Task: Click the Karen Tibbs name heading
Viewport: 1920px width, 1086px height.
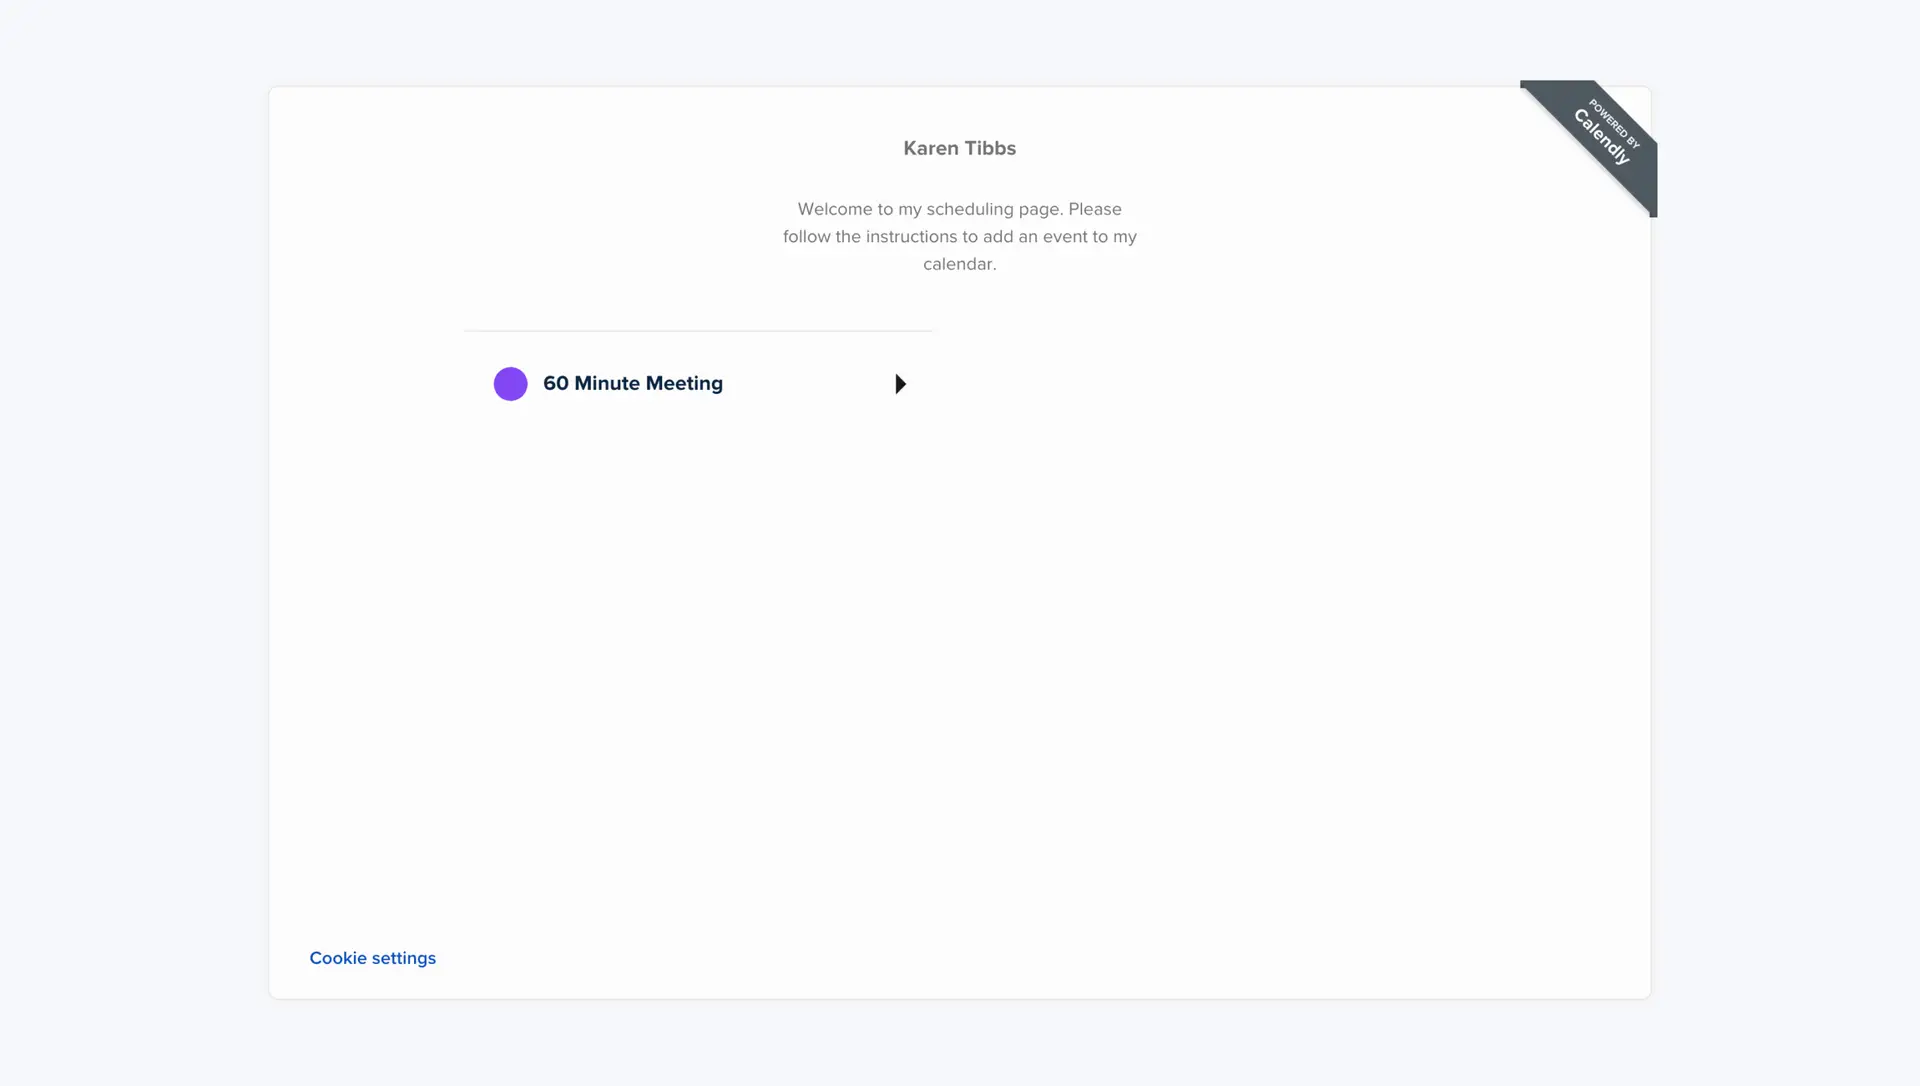Action: coord(959,148)
